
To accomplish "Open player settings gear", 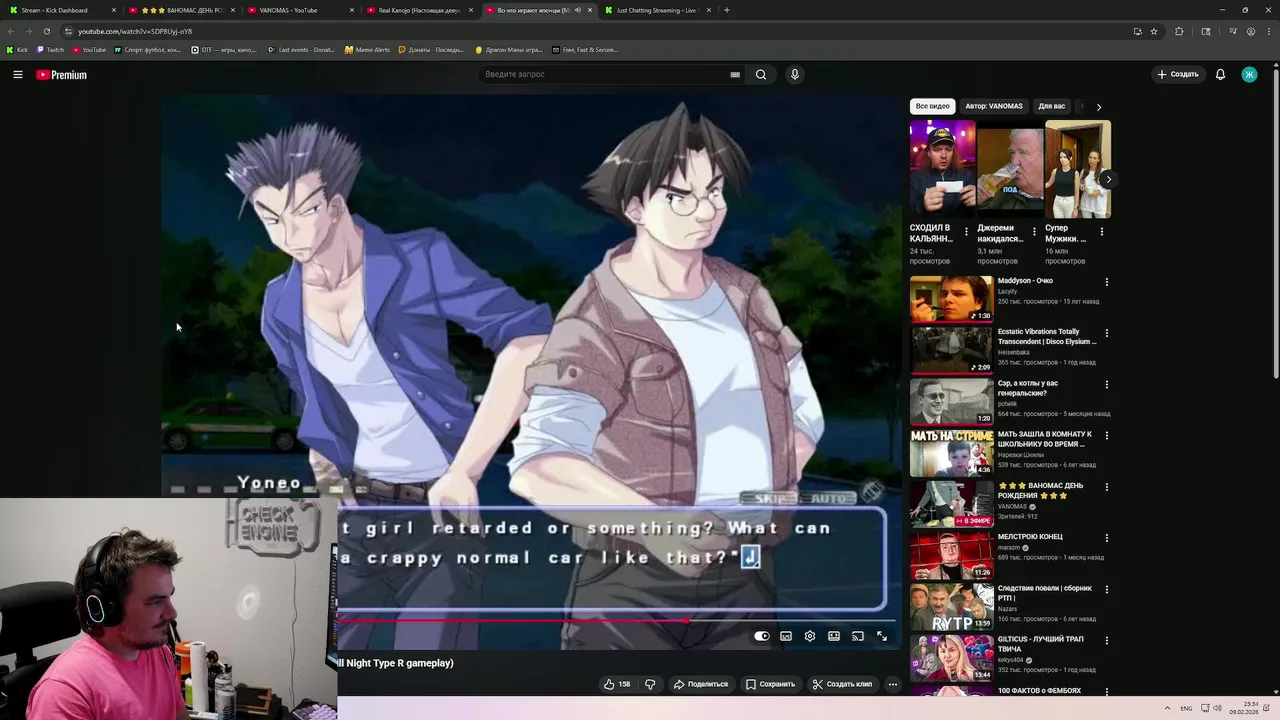I will [810, 636].
